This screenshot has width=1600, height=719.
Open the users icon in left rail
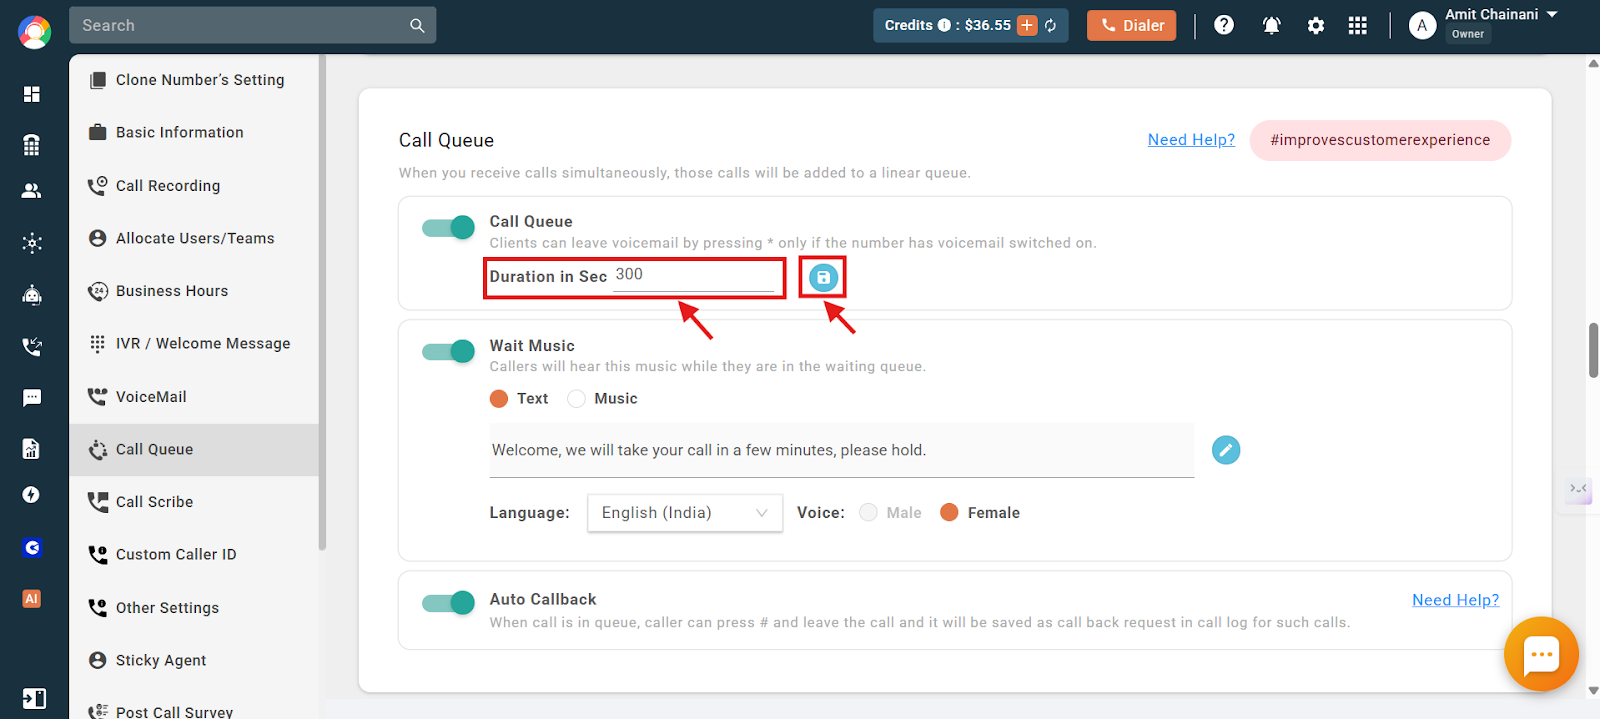[32, 190]
